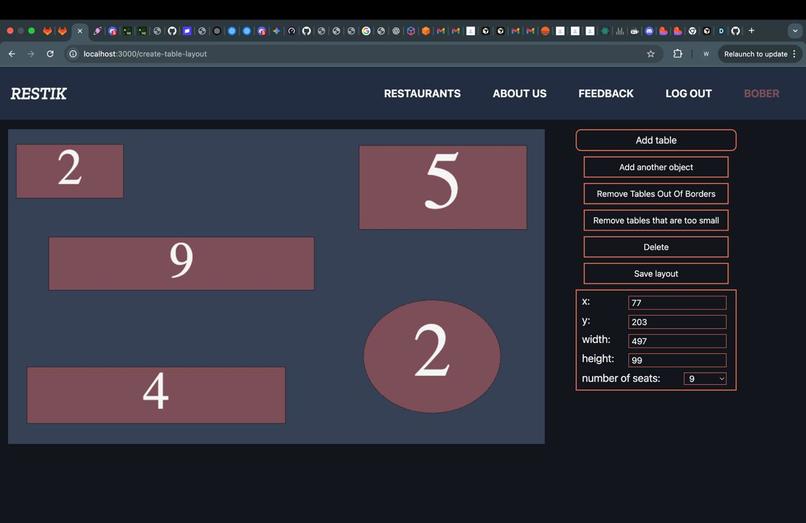Select the round table with 2 seats
Screen dimensions: 806x523
point(432,356)
